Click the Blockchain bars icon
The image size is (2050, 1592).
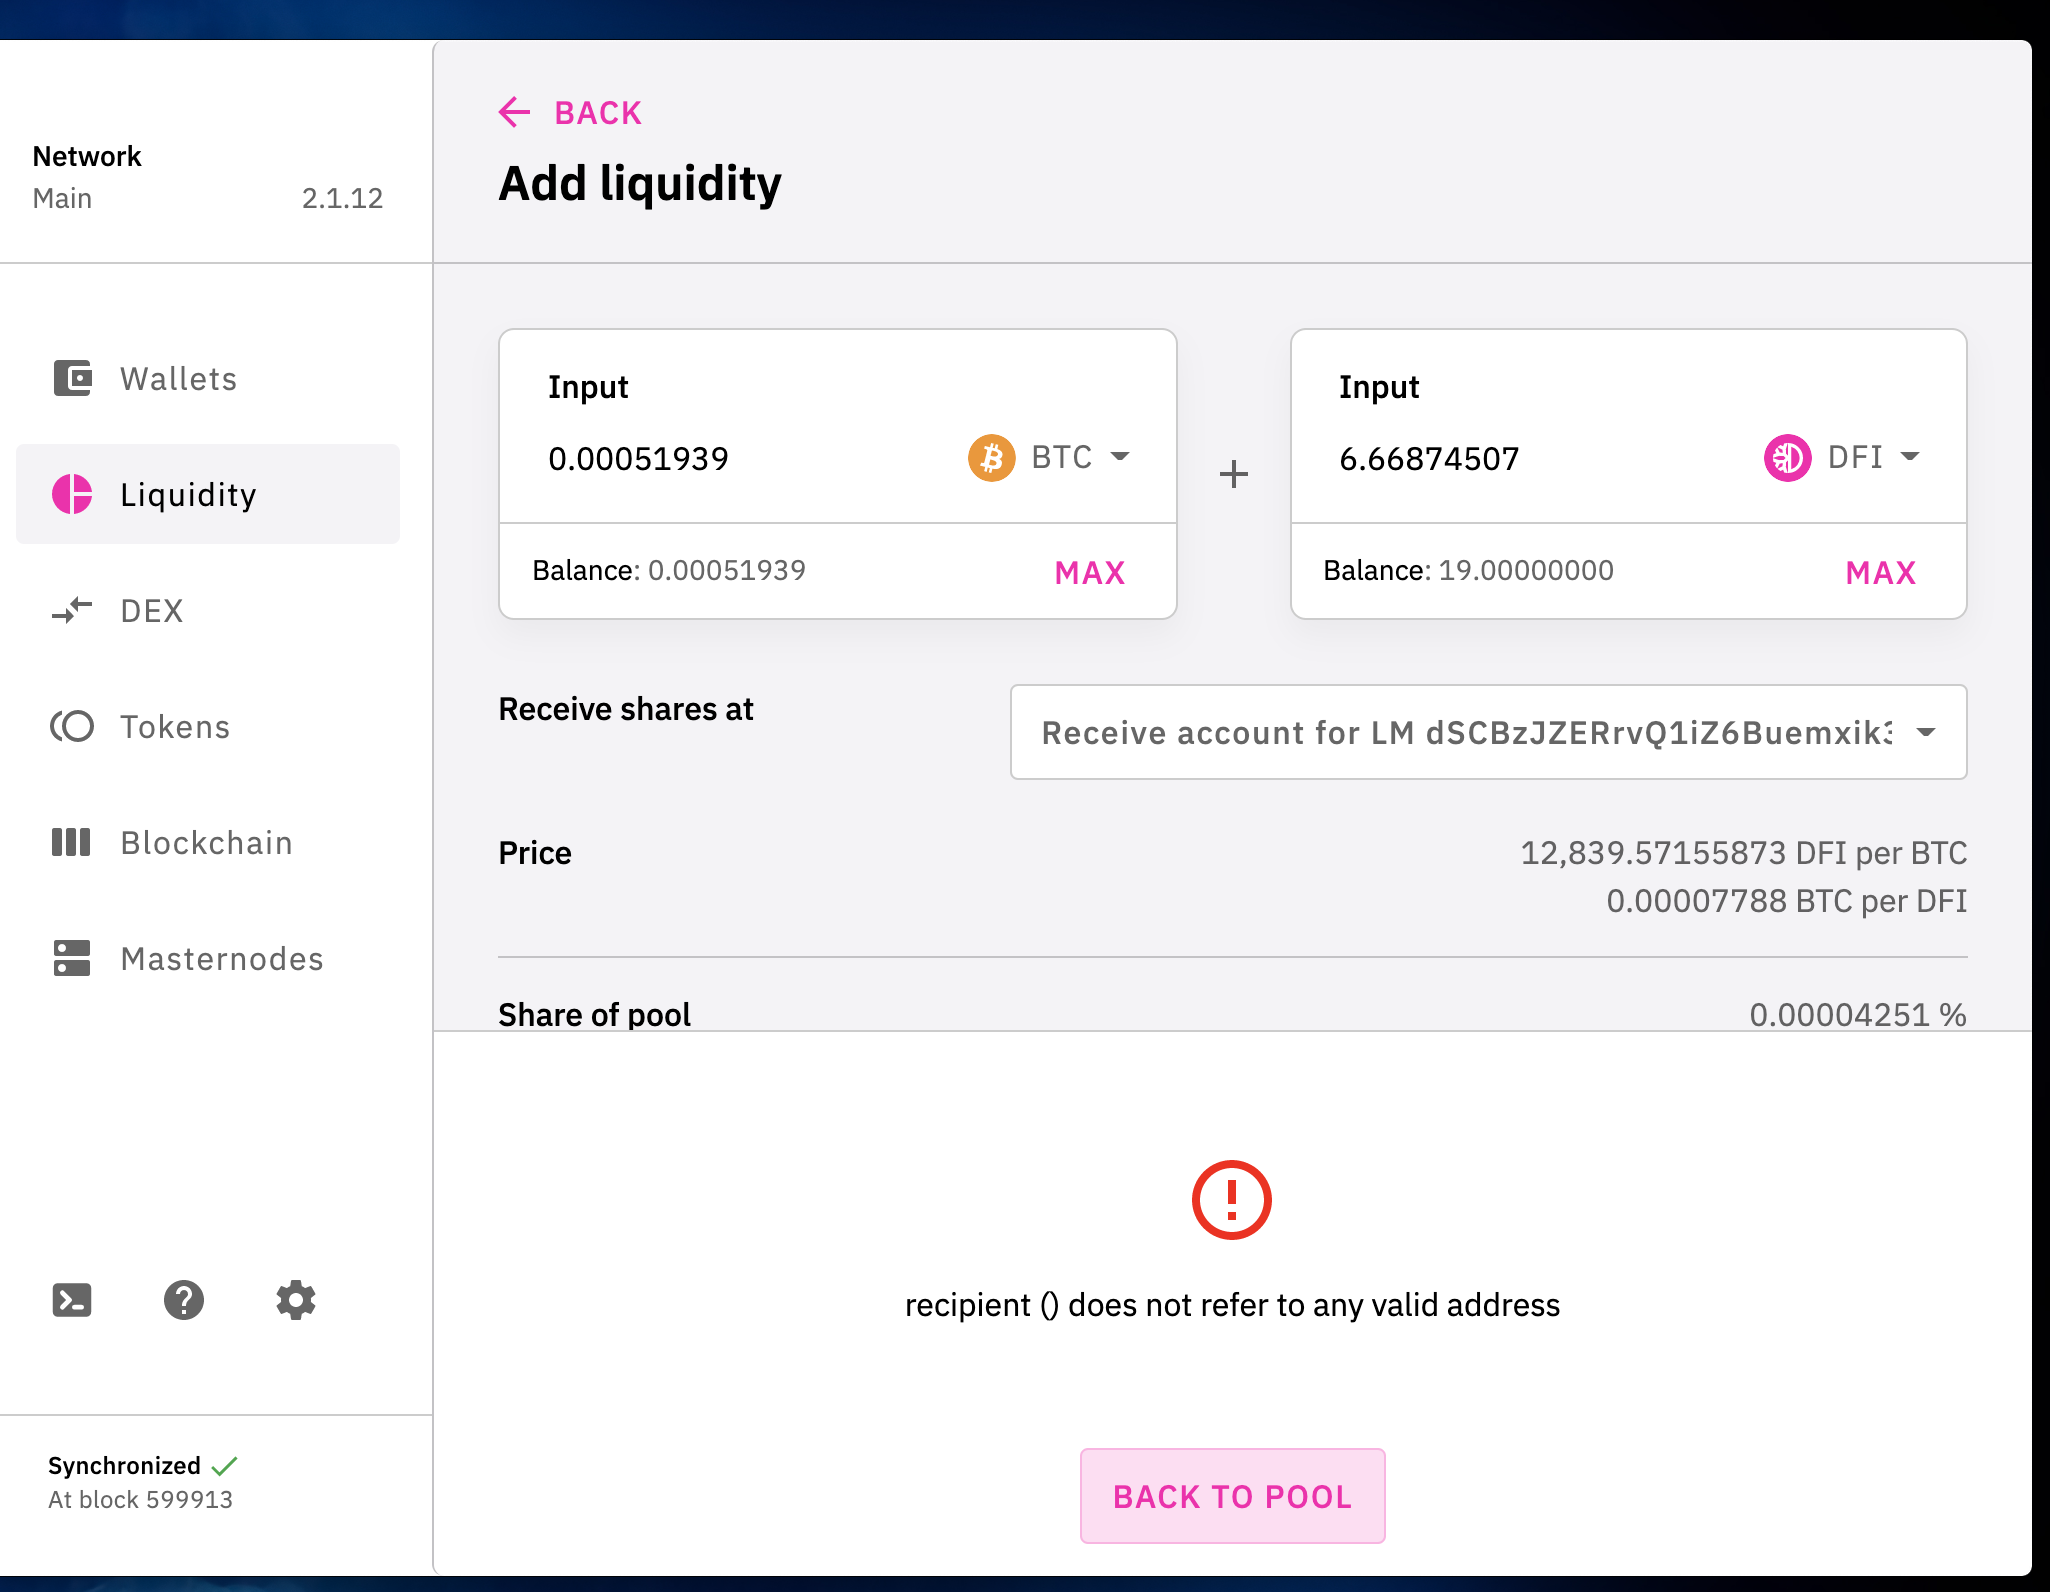pyautogui.click(x=72, y=842)
